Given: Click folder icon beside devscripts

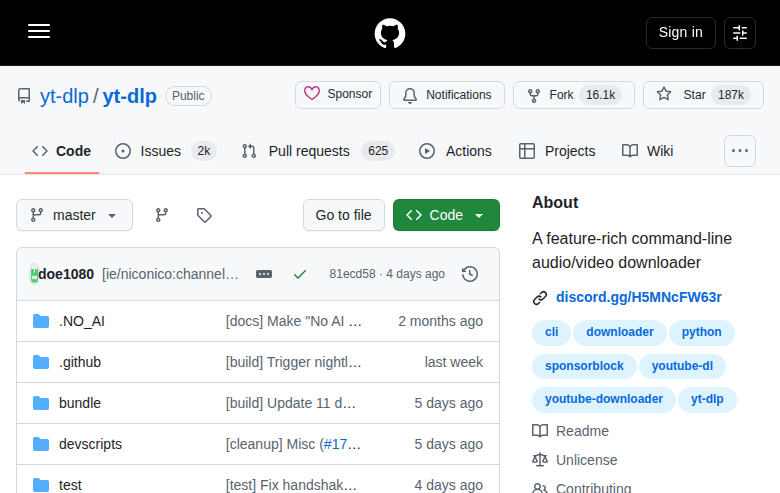Looking at the screenshot, I should coord(41,444).
